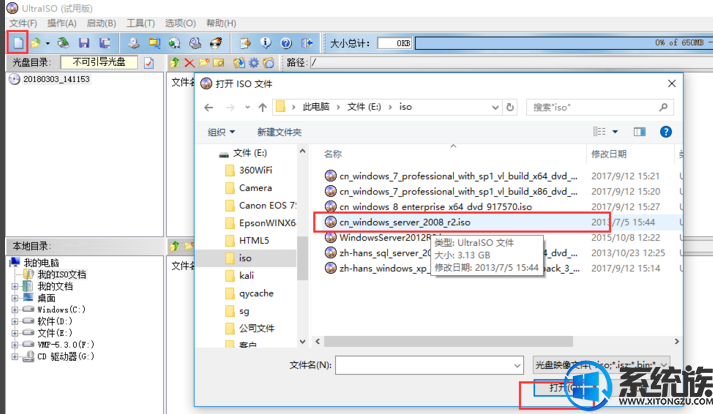Click the 路径 path input field

(511, 63)
